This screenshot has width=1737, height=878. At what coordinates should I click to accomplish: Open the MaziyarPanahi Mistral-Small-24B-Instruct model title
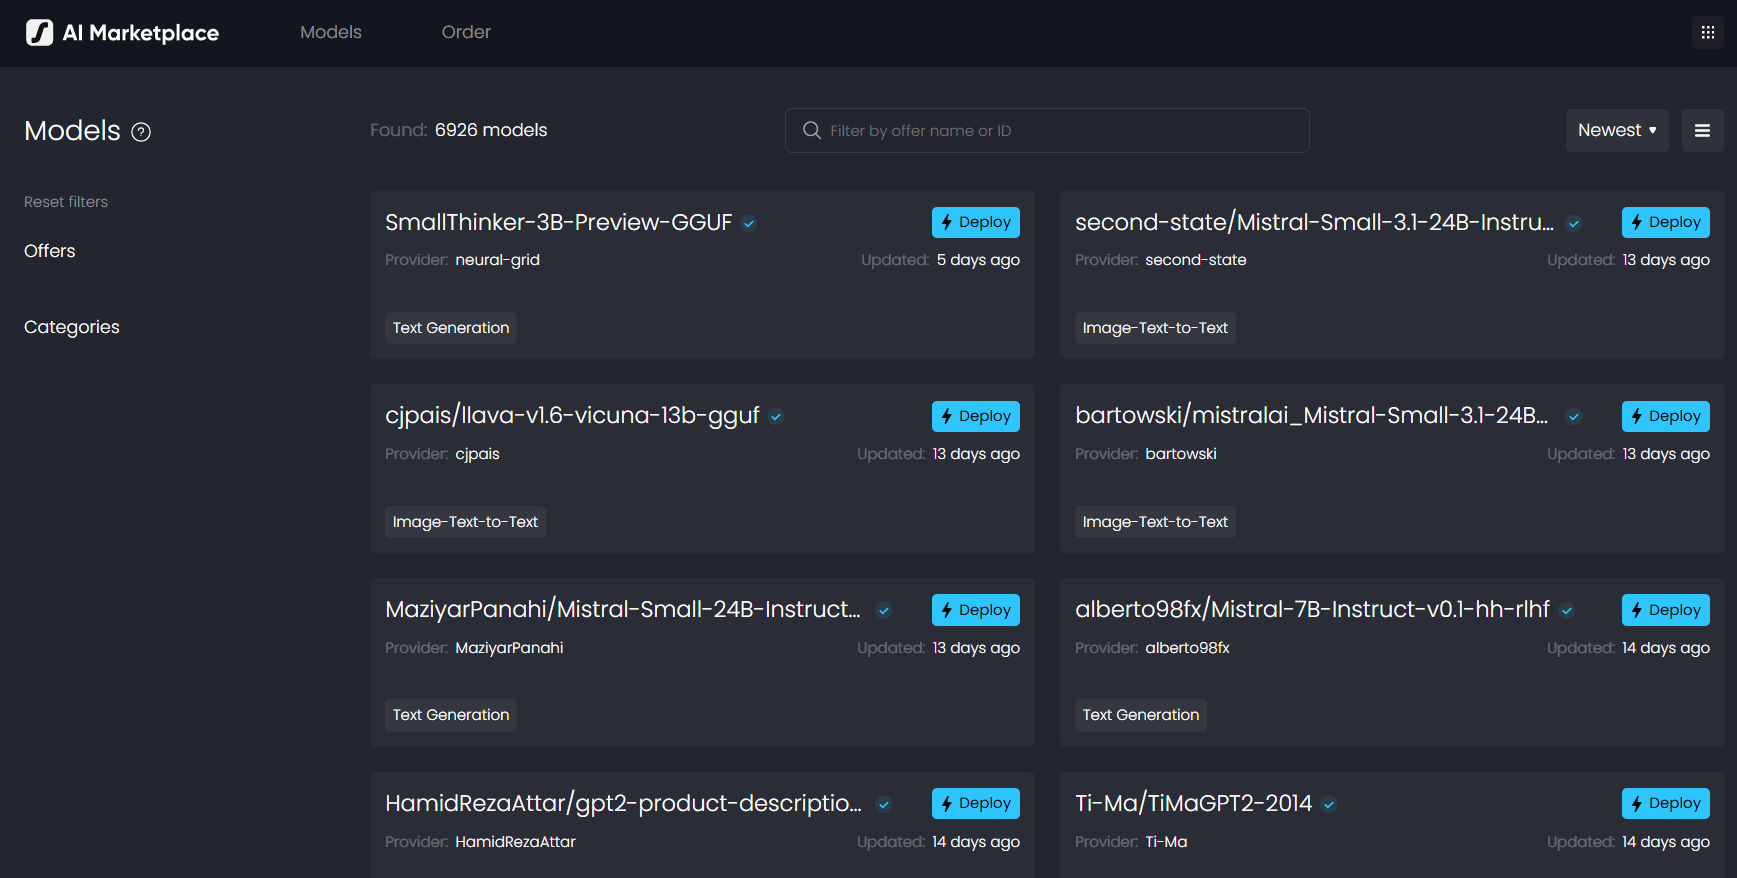point(622,609)
